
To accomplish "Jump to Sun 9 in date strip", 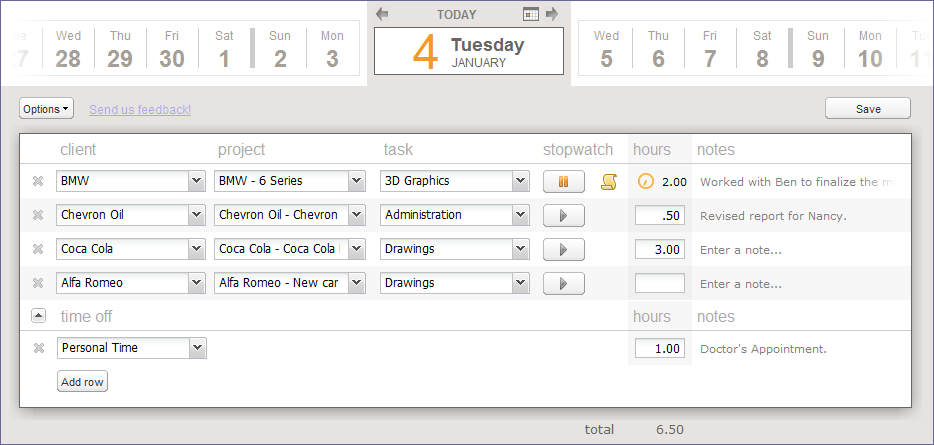I will click(x=818, y=49).
